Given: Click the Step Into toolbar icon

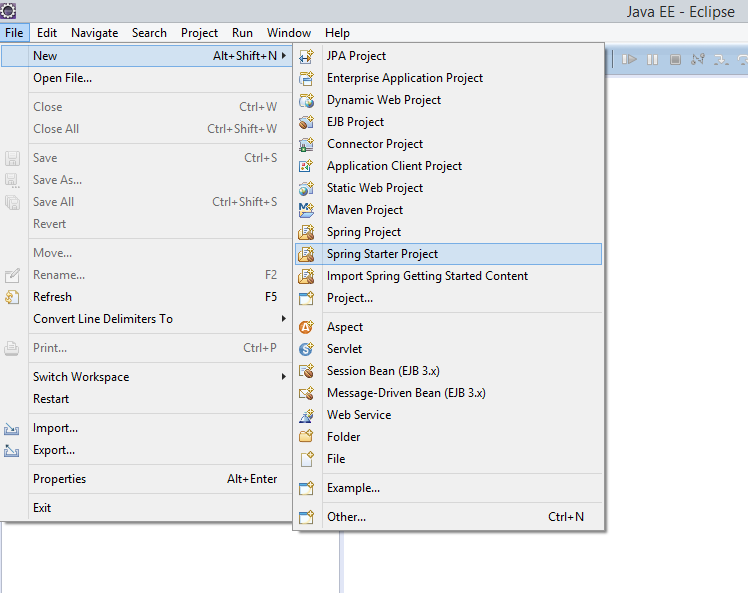Looking at the screenshot, I should [x=721, y=60].
